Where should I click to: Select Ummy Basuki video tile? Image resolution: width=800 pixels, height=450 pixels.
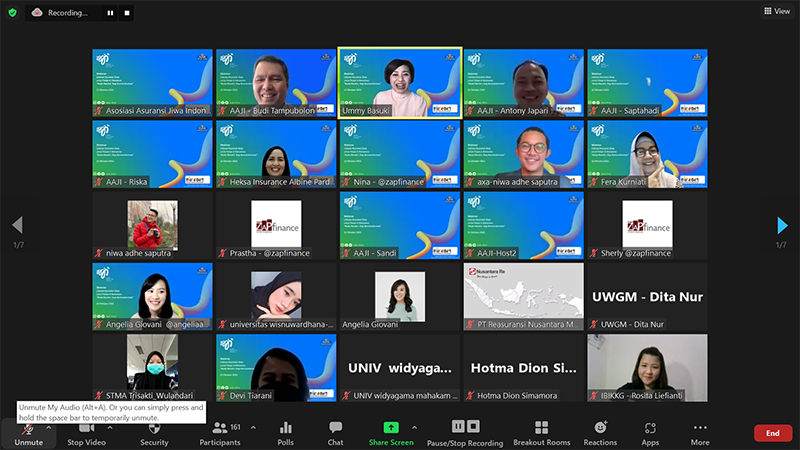click(400, 83)
